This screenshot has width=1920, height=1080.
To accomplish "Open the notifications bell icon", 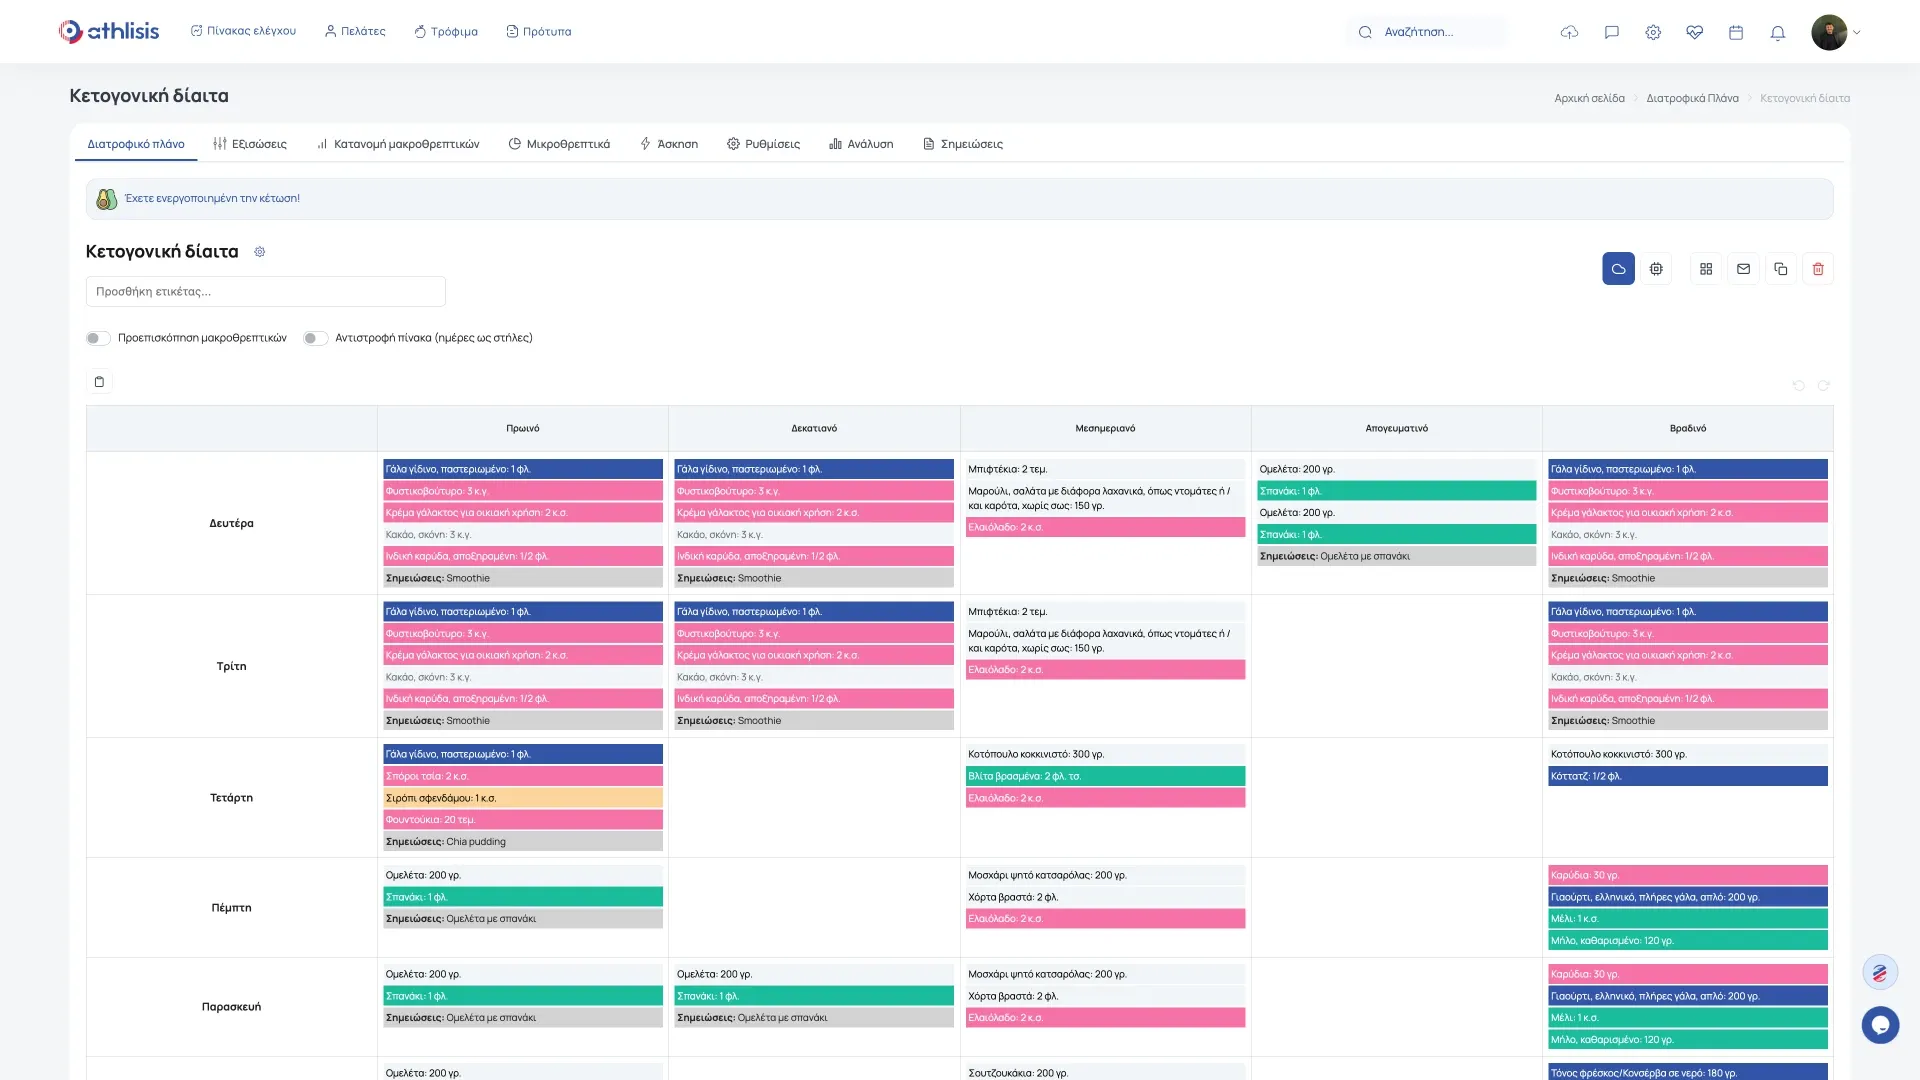I will point(1777,33).
